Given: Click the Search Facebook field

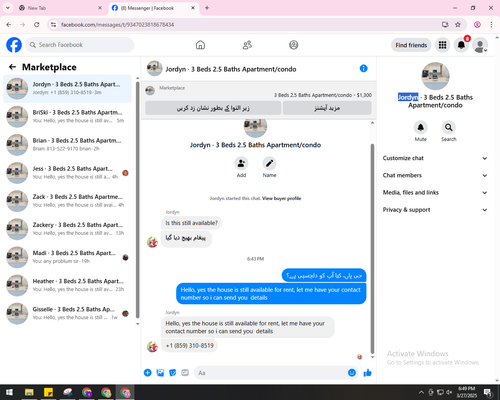Looking at the screenshot, I should click(80, 45).
